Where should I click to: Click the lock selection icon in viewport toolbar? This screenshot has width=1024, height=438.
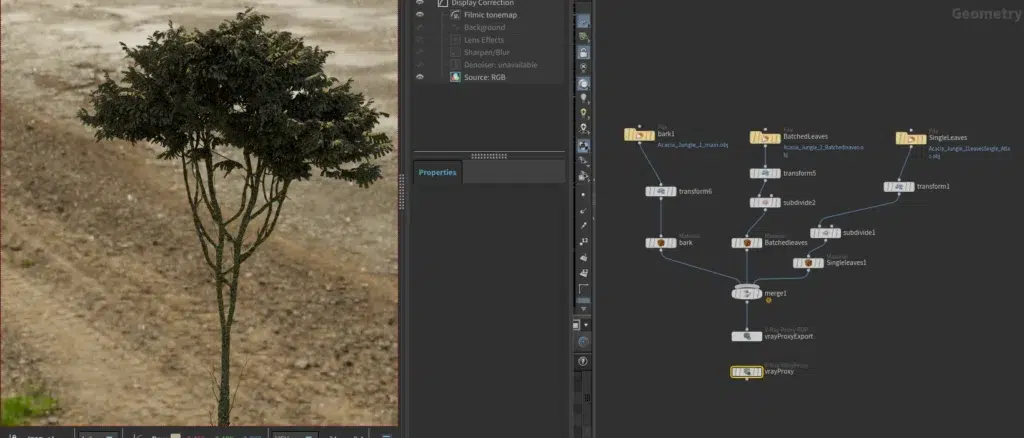coord(583,52)
